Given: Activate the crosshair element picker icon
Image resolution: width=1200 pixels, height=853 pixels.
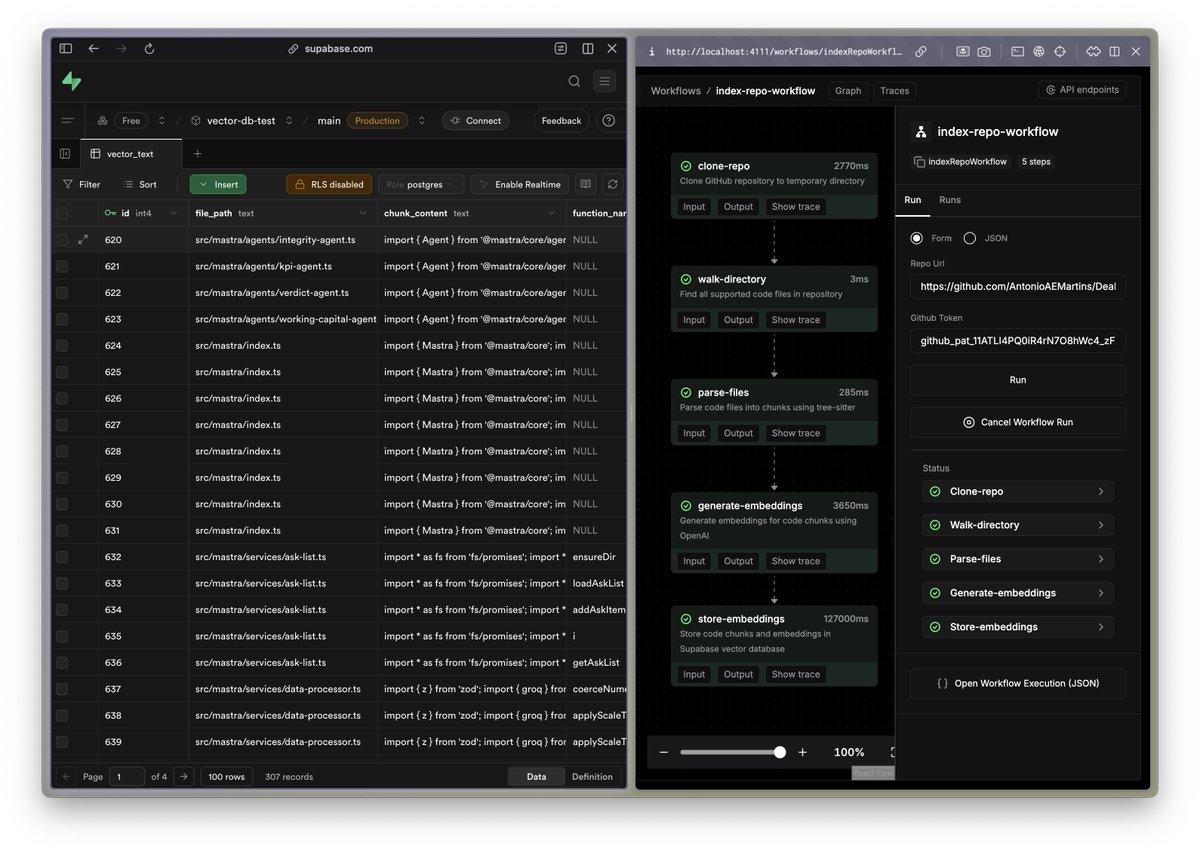Looking at the screenshot, I should pos(1060,51).
